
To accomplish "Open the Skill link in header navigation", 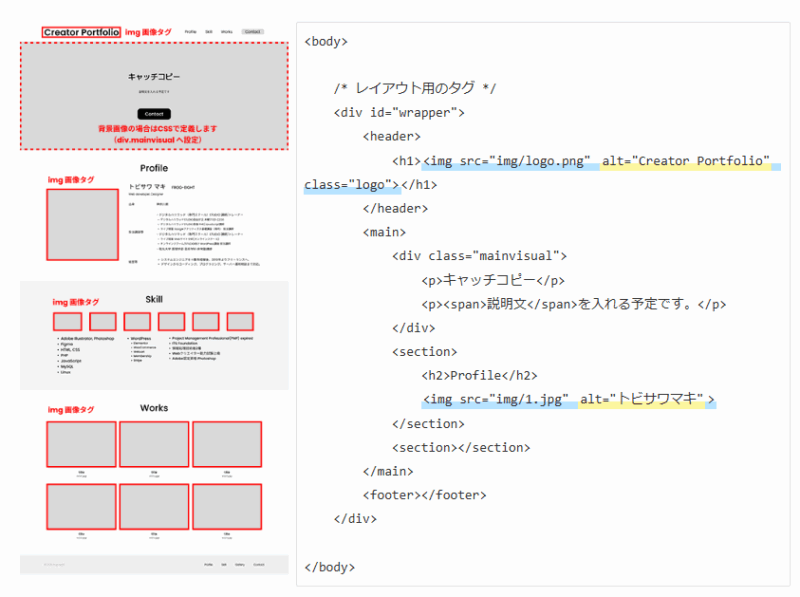I will (209, 32).
